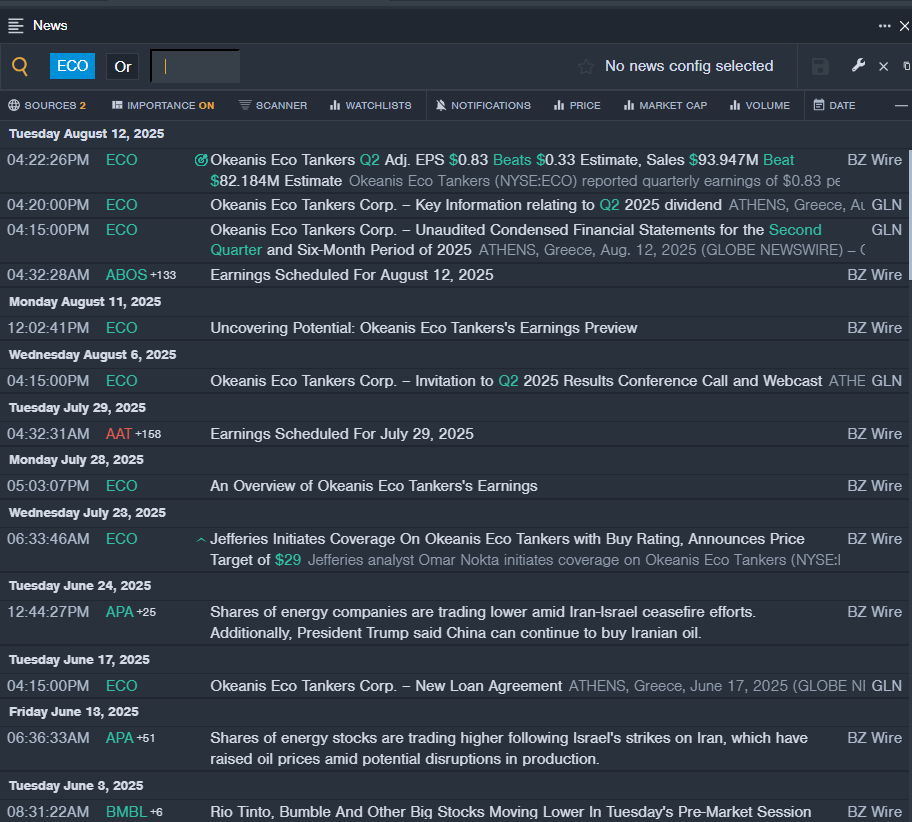Toggle the Or search operator
This screenshot has width=912, height=822.
(x=123, y=67)
